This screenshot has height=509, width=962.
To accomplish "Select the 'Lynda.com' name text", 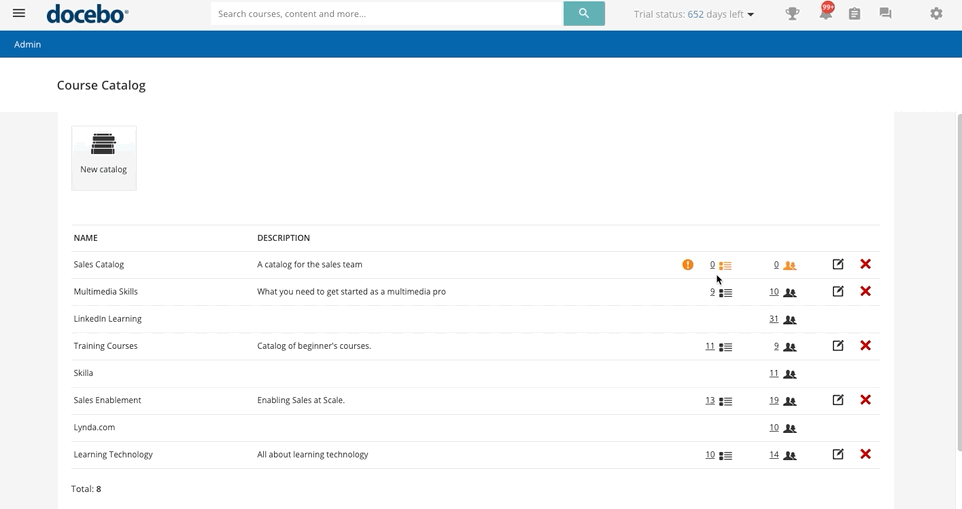I will [94, 427].
